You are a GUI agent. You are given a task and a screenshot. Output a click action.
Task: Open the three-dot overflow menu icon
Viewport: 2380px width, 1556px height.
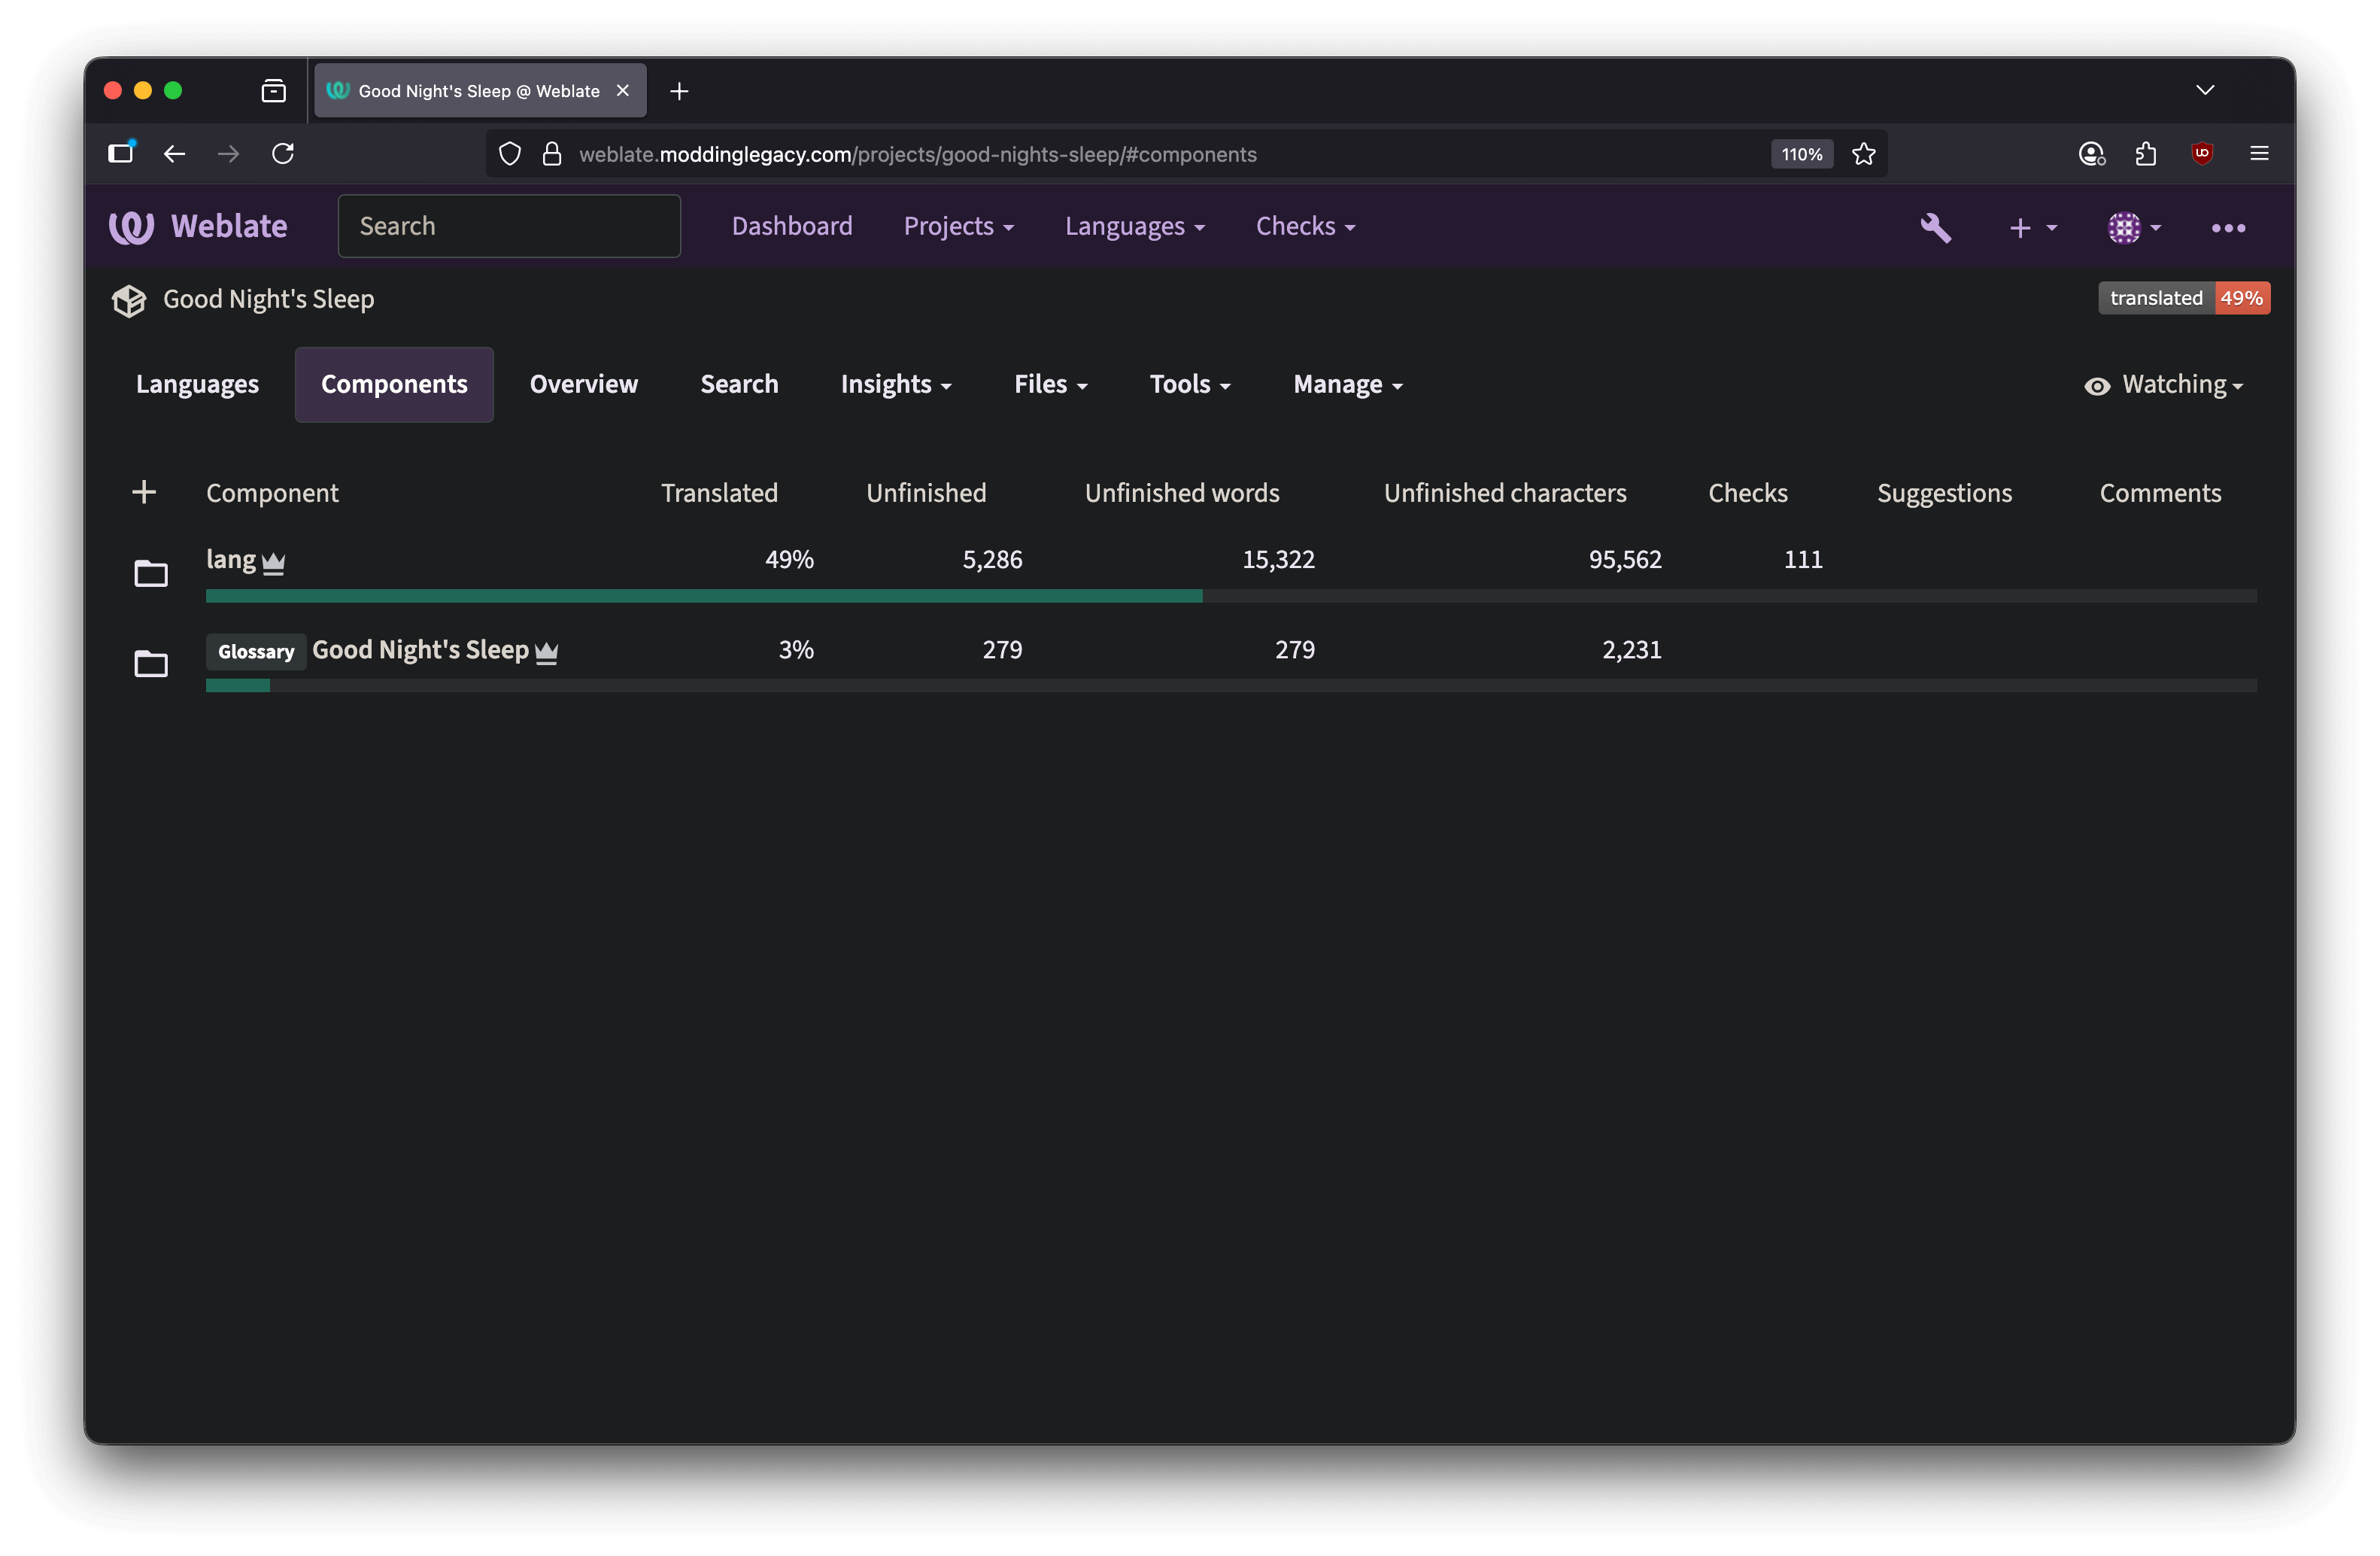[x=2228, y=228]
